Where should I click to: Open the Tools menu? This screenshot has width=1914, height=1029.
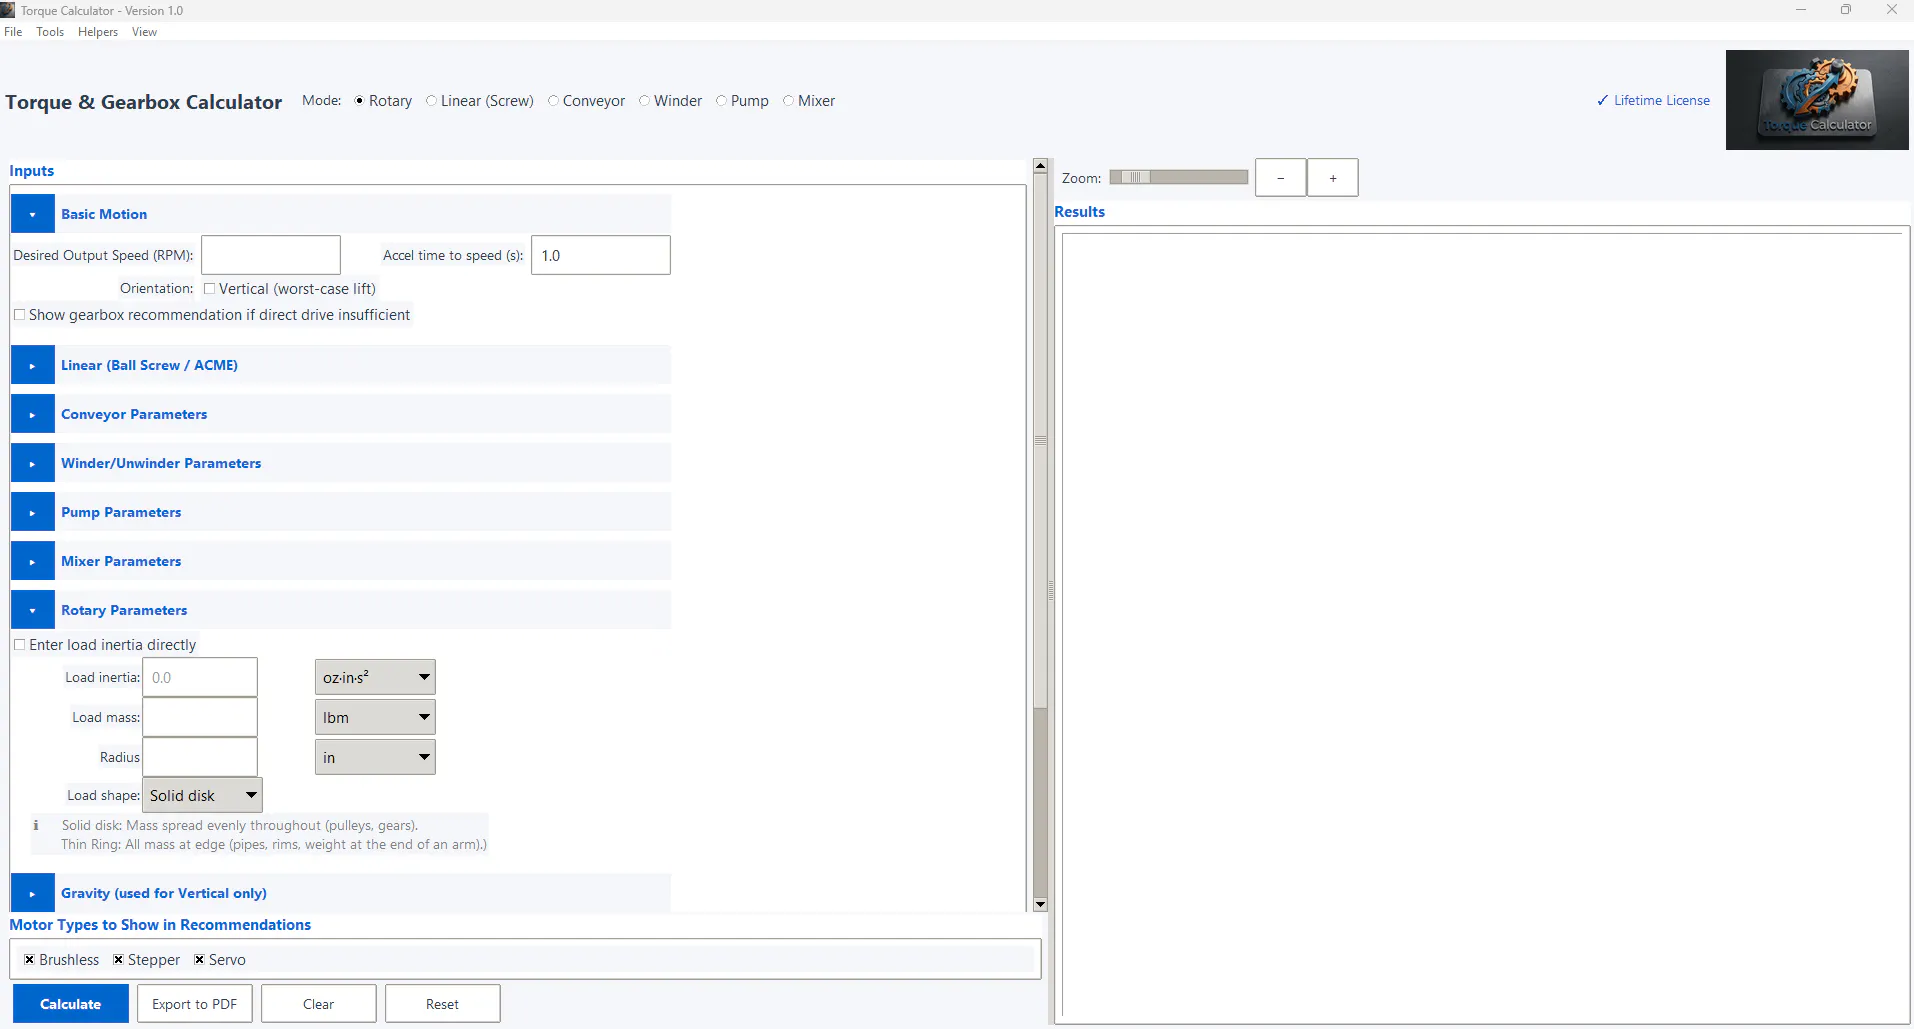pyautogui.click(x=50, y=32)
